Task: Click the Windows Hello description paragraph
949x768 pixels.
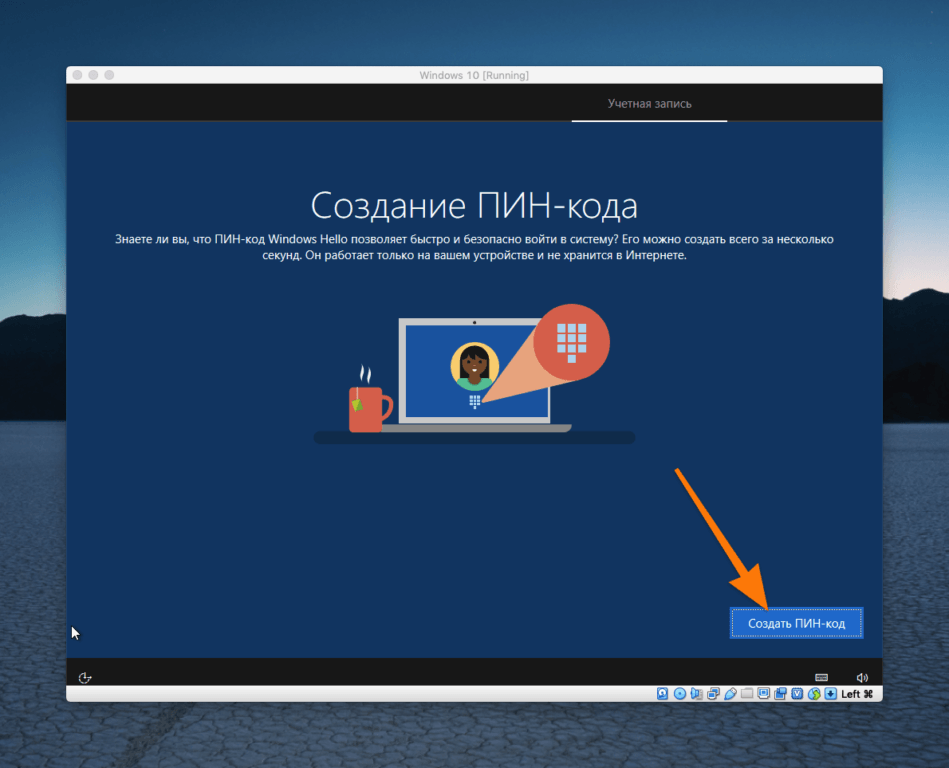Action: (474, 247)
